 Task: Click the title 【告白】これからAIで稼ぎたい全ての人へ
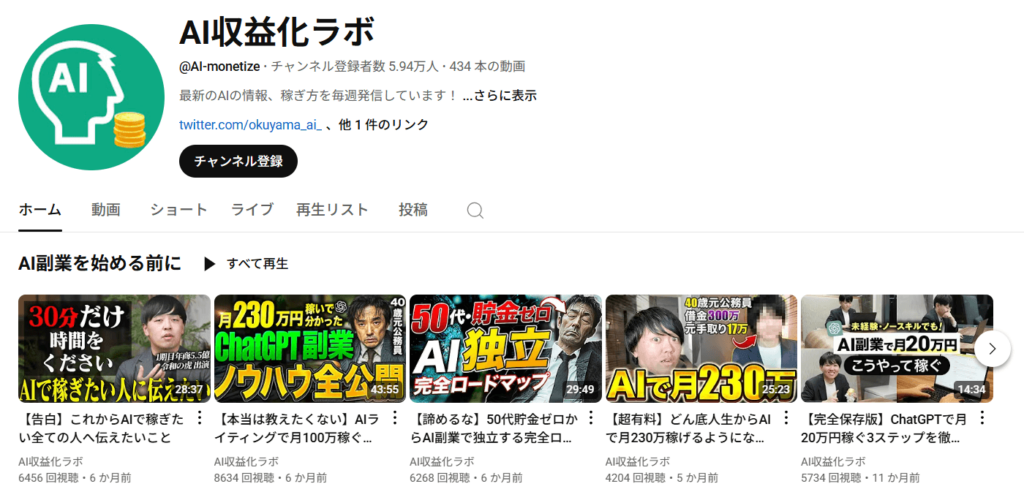tap(102, 428)
